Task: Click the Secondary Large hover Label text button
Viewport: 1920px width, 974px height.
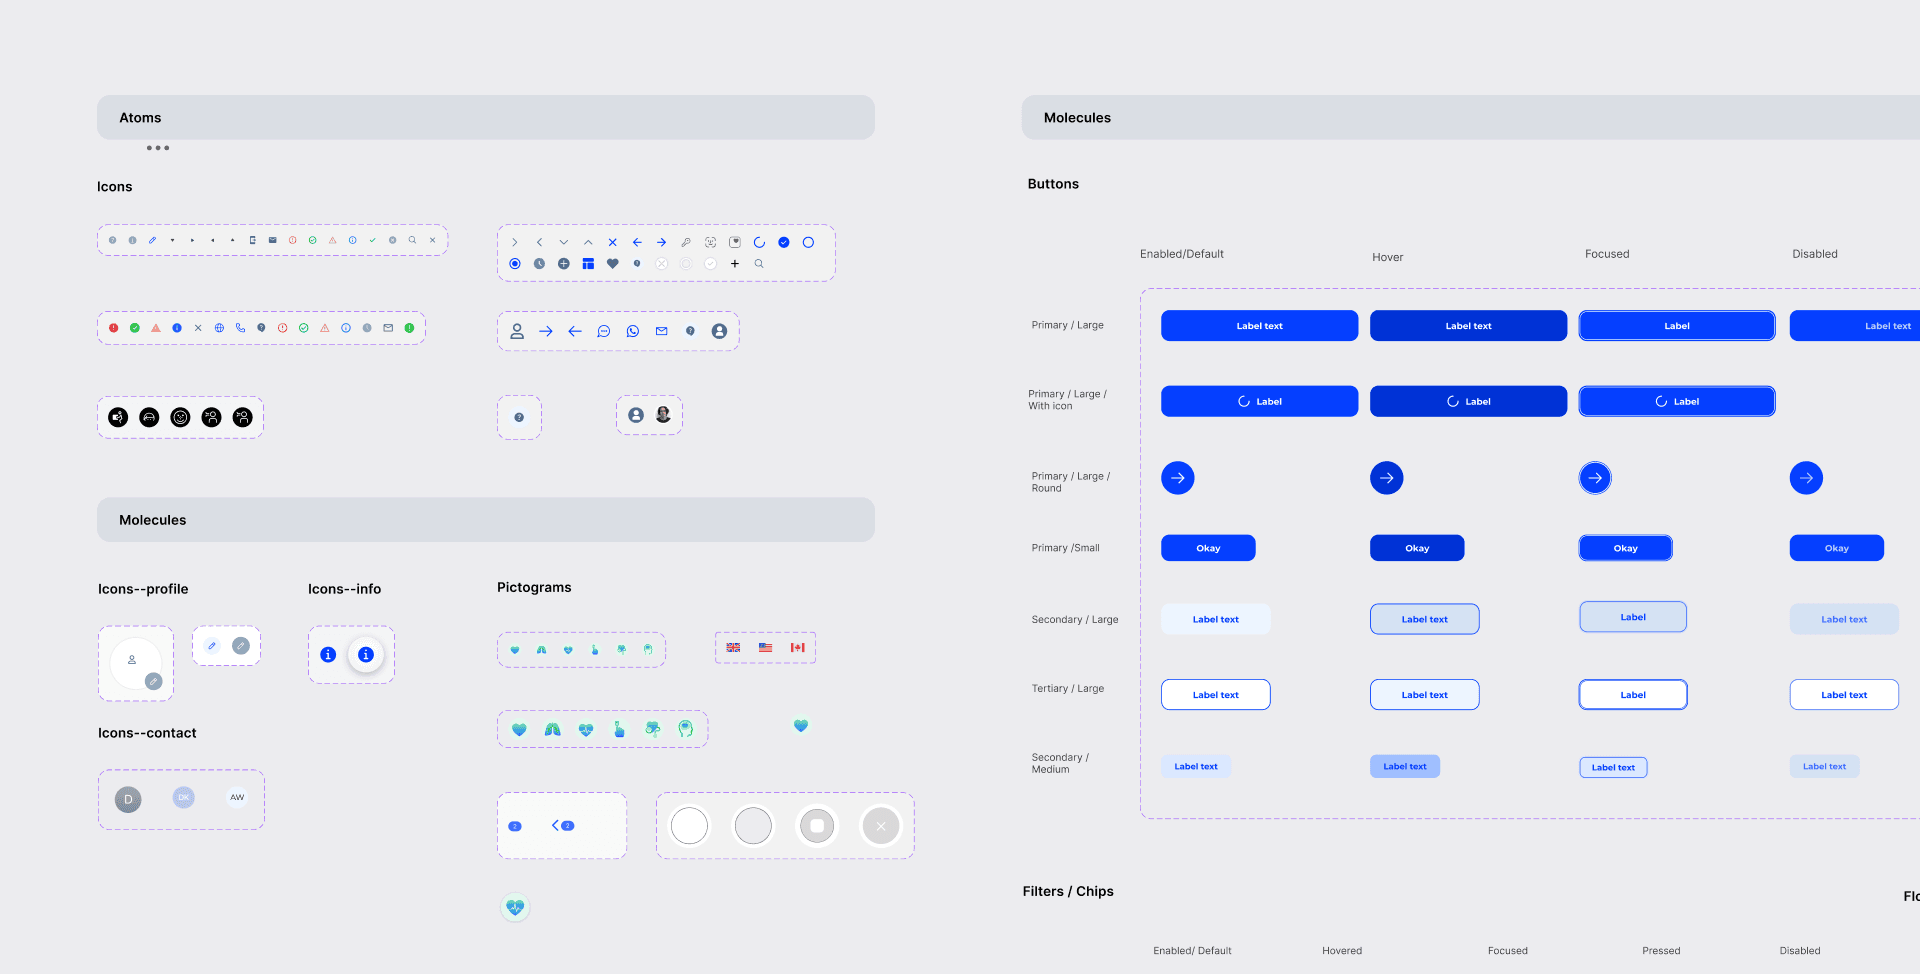Action: (1424, 619)
